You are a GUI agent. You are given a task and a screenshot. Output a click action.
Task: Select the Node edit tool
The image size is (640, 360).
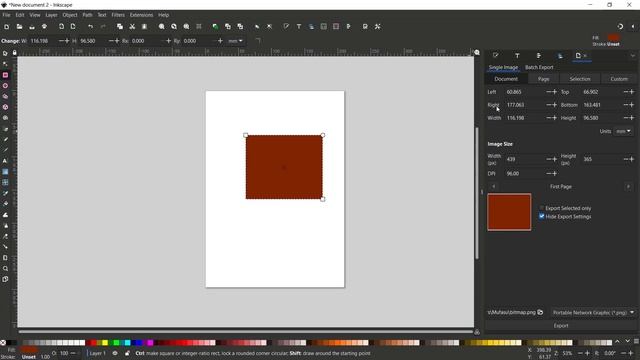[x=5, y=64]
